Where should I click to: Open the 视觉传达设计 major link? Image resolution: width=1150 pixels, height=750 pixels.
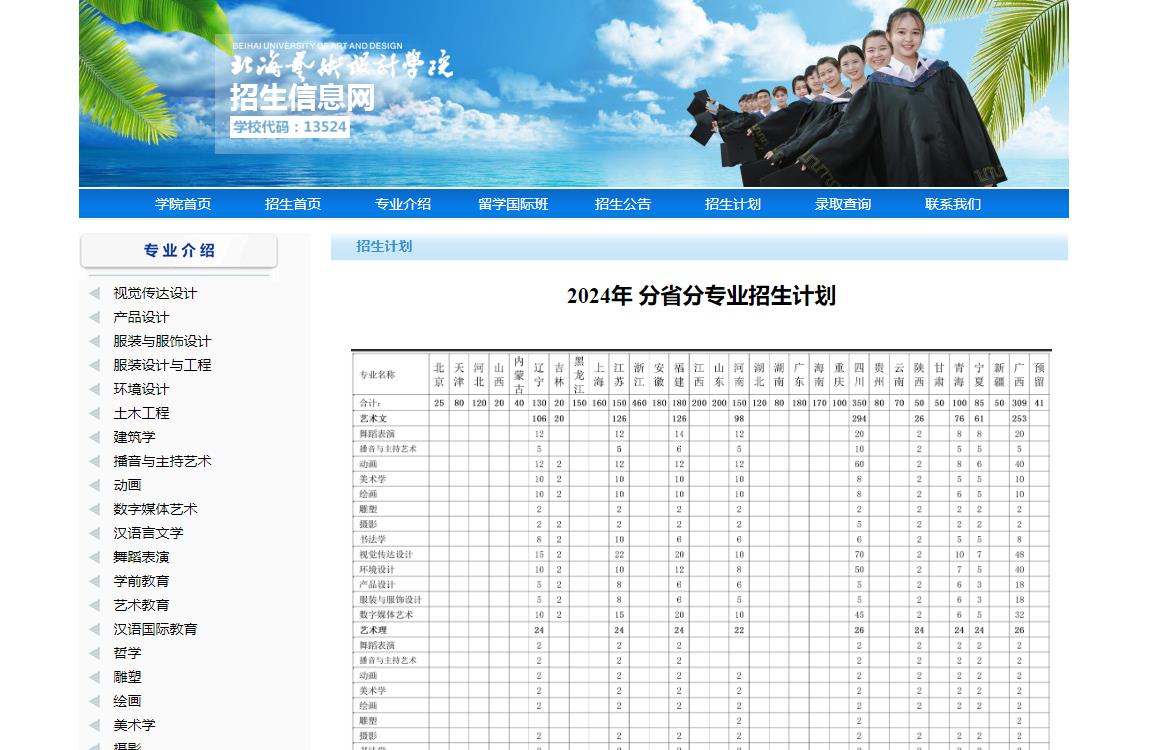point(155,293)
